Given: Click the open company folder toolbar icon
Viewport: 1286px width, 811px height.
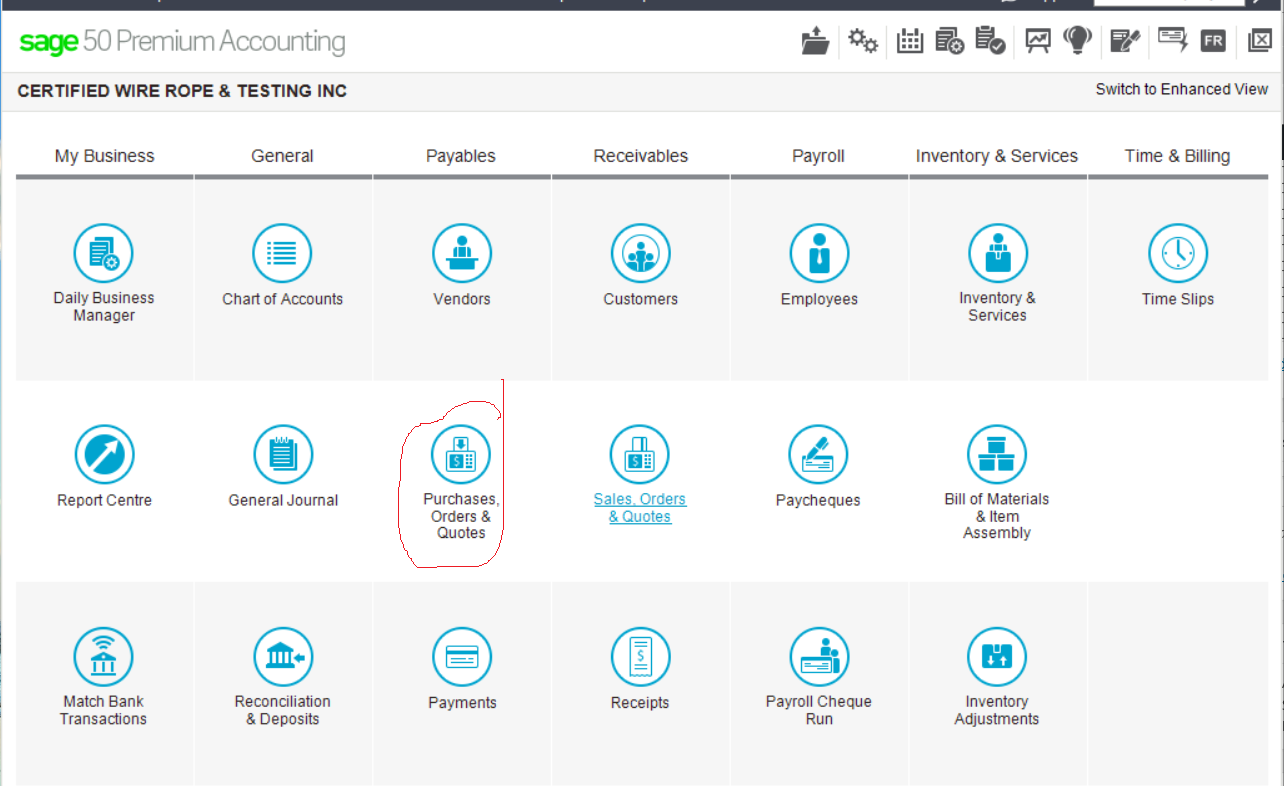Looking at the screenshot, I should (815, 41).
